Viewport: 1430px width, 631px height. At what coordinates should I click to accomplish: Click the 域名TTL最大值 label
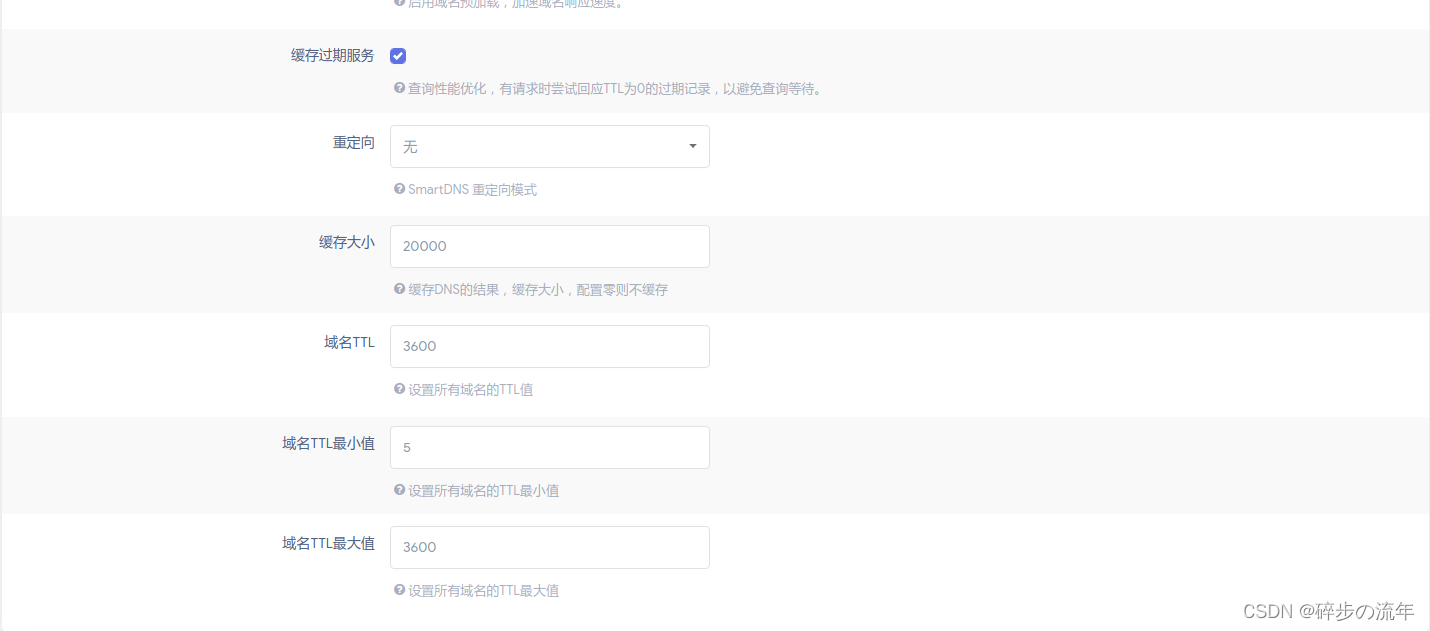tap(329, 543)
